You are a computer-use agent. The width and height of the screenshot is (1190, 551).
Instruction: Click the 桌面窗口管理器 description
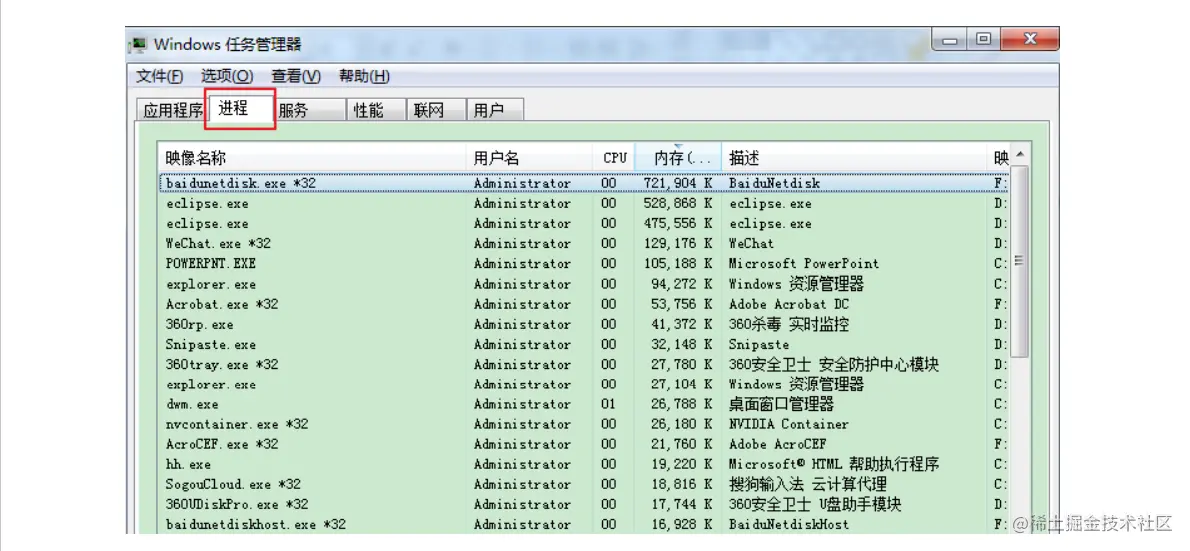pos(781,404)
